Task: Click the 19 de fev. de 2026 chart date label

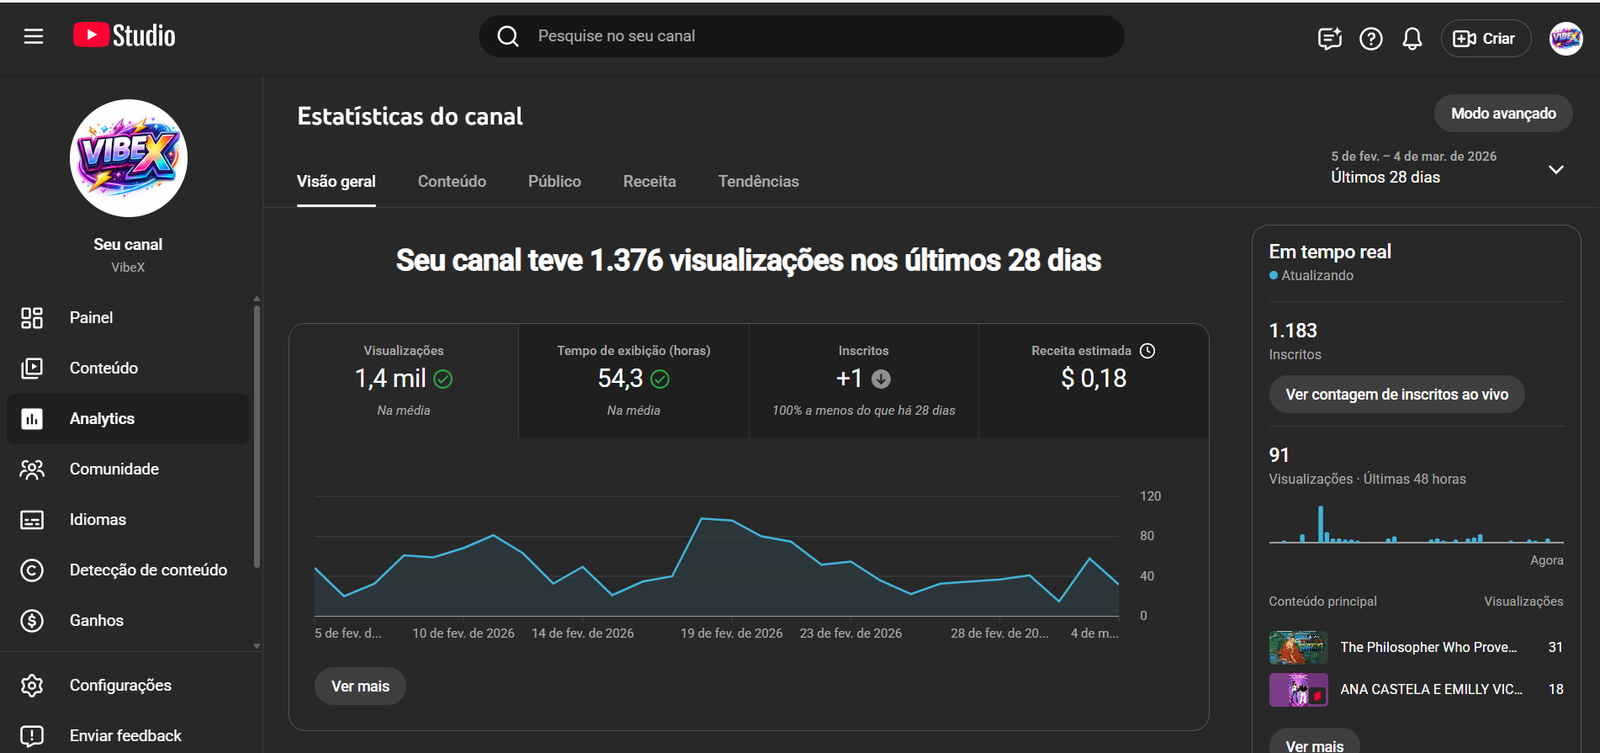Action: click(x=731, y=634)
